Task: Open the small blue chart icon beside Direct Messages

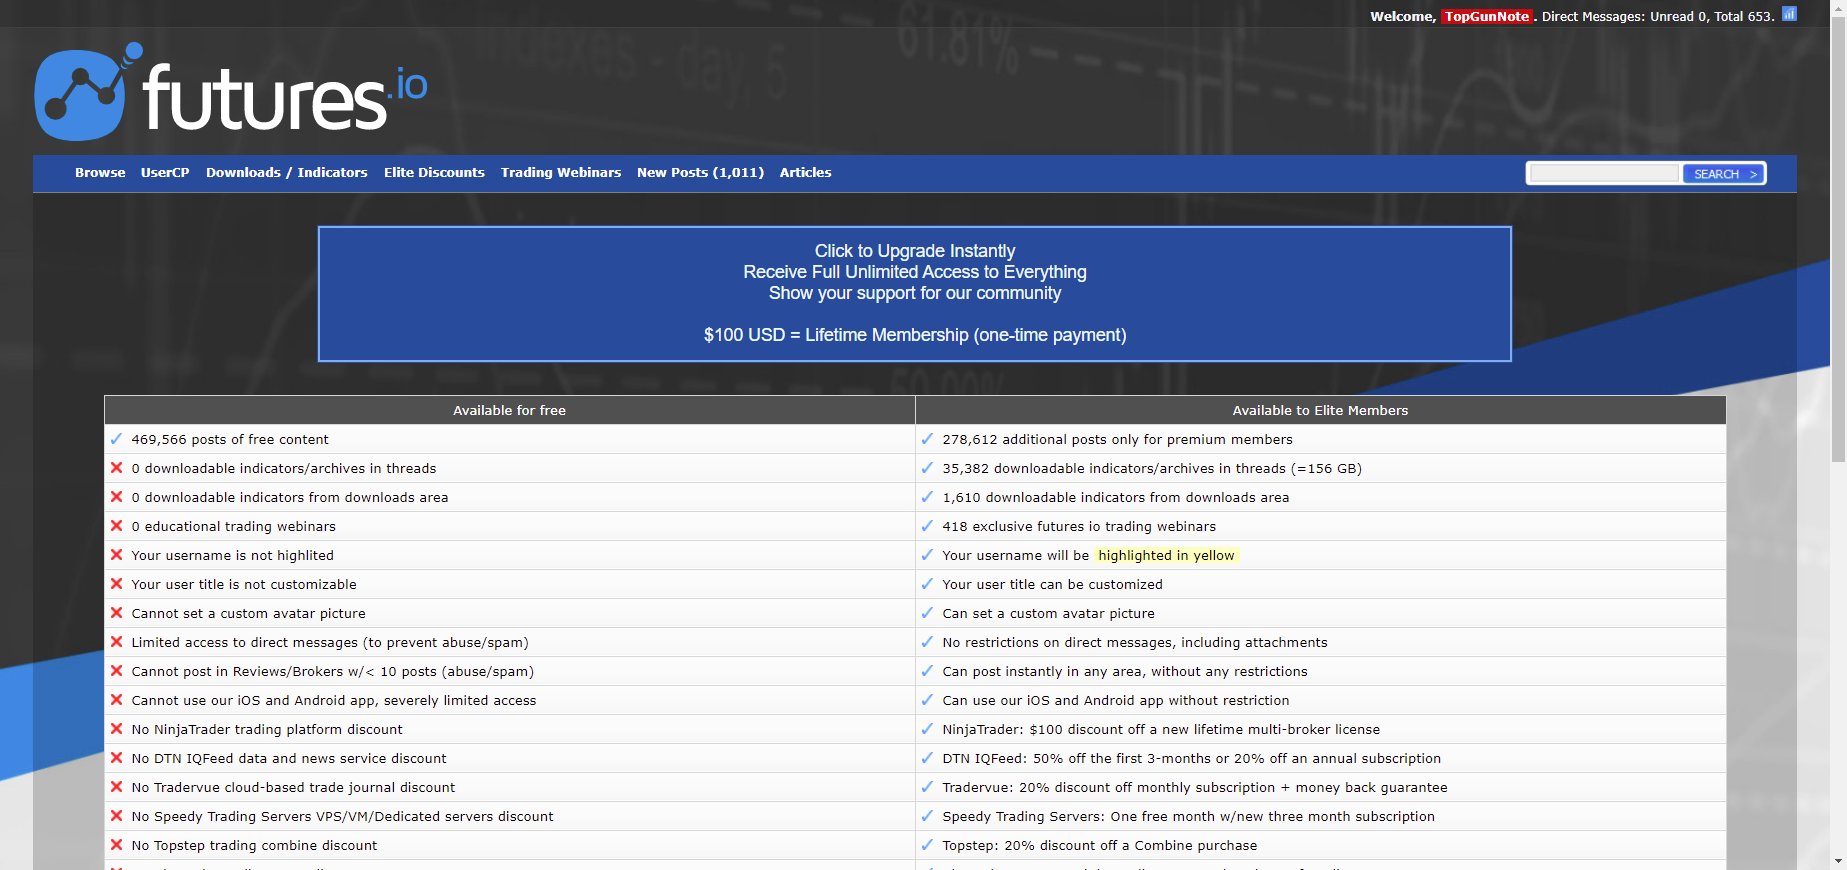Action: [x=1789, y=14]
